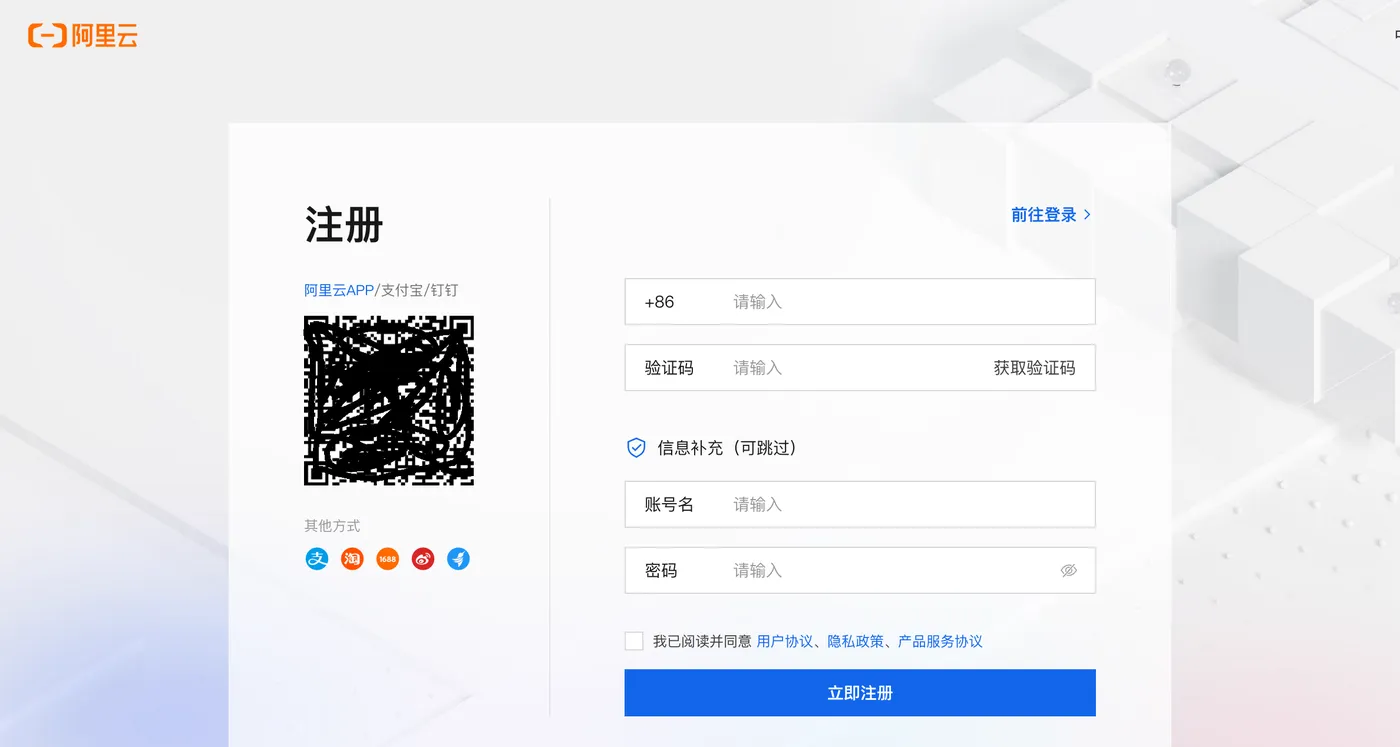Open the 隐私政策 link

click(855, 641)
